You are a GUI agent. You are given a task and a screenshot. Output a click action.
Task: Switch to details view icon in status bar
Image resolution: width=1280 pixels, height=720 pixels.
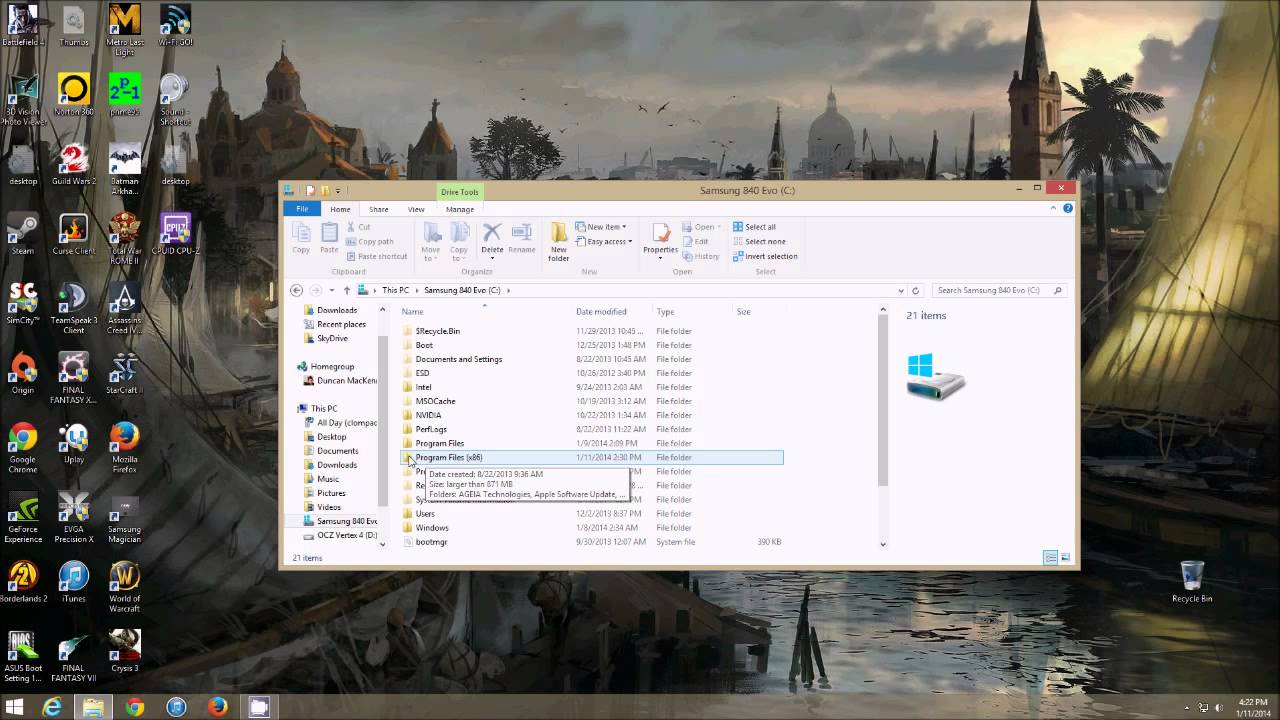tap(1051, 557)
